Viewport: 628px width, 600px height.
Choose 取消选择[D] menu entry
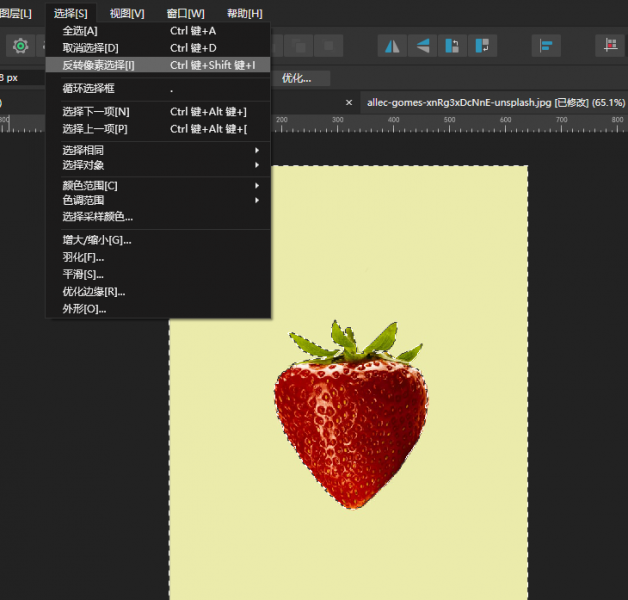(158, 48)
